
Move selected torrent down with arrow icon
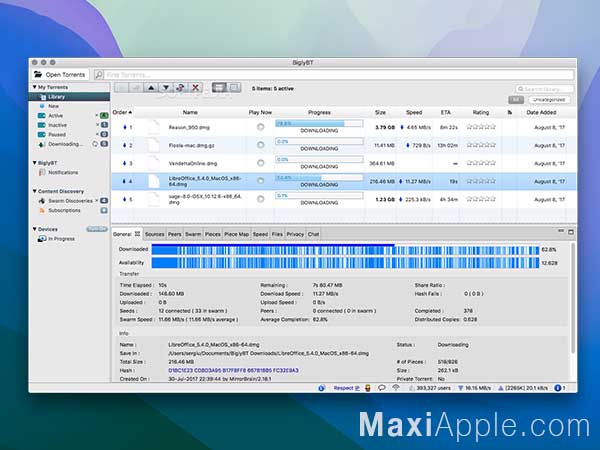[166, 88]
